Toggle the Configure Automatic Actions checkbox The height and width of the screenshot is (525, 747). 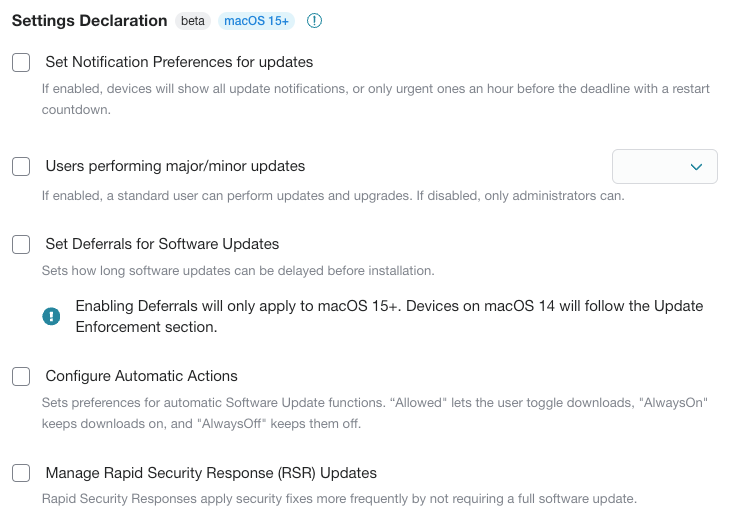[21, 376]
